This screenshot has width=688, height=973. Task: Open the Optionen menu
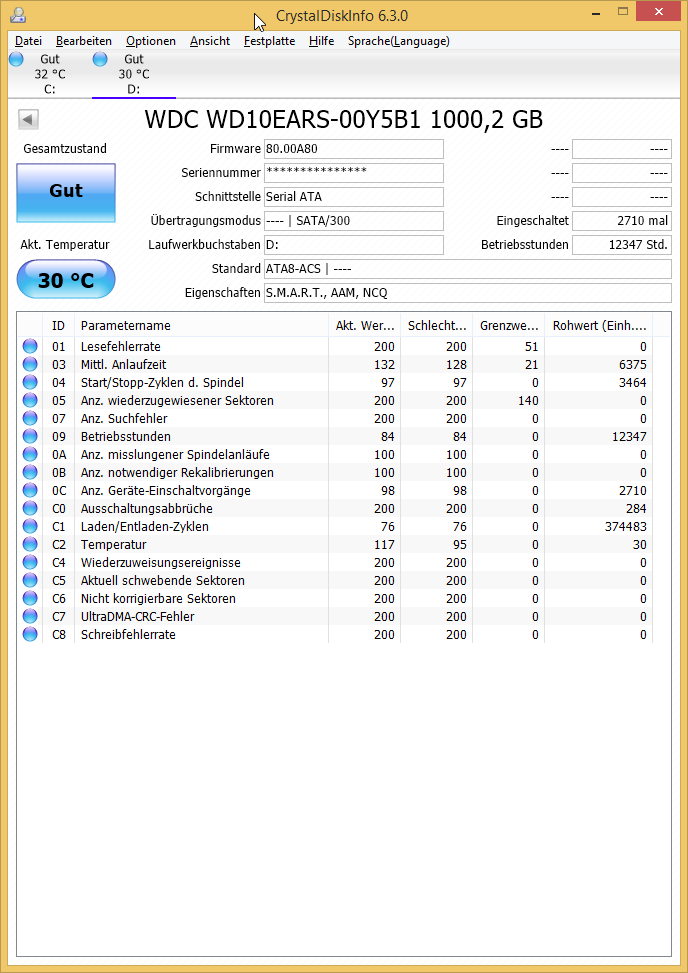[151, 41]
